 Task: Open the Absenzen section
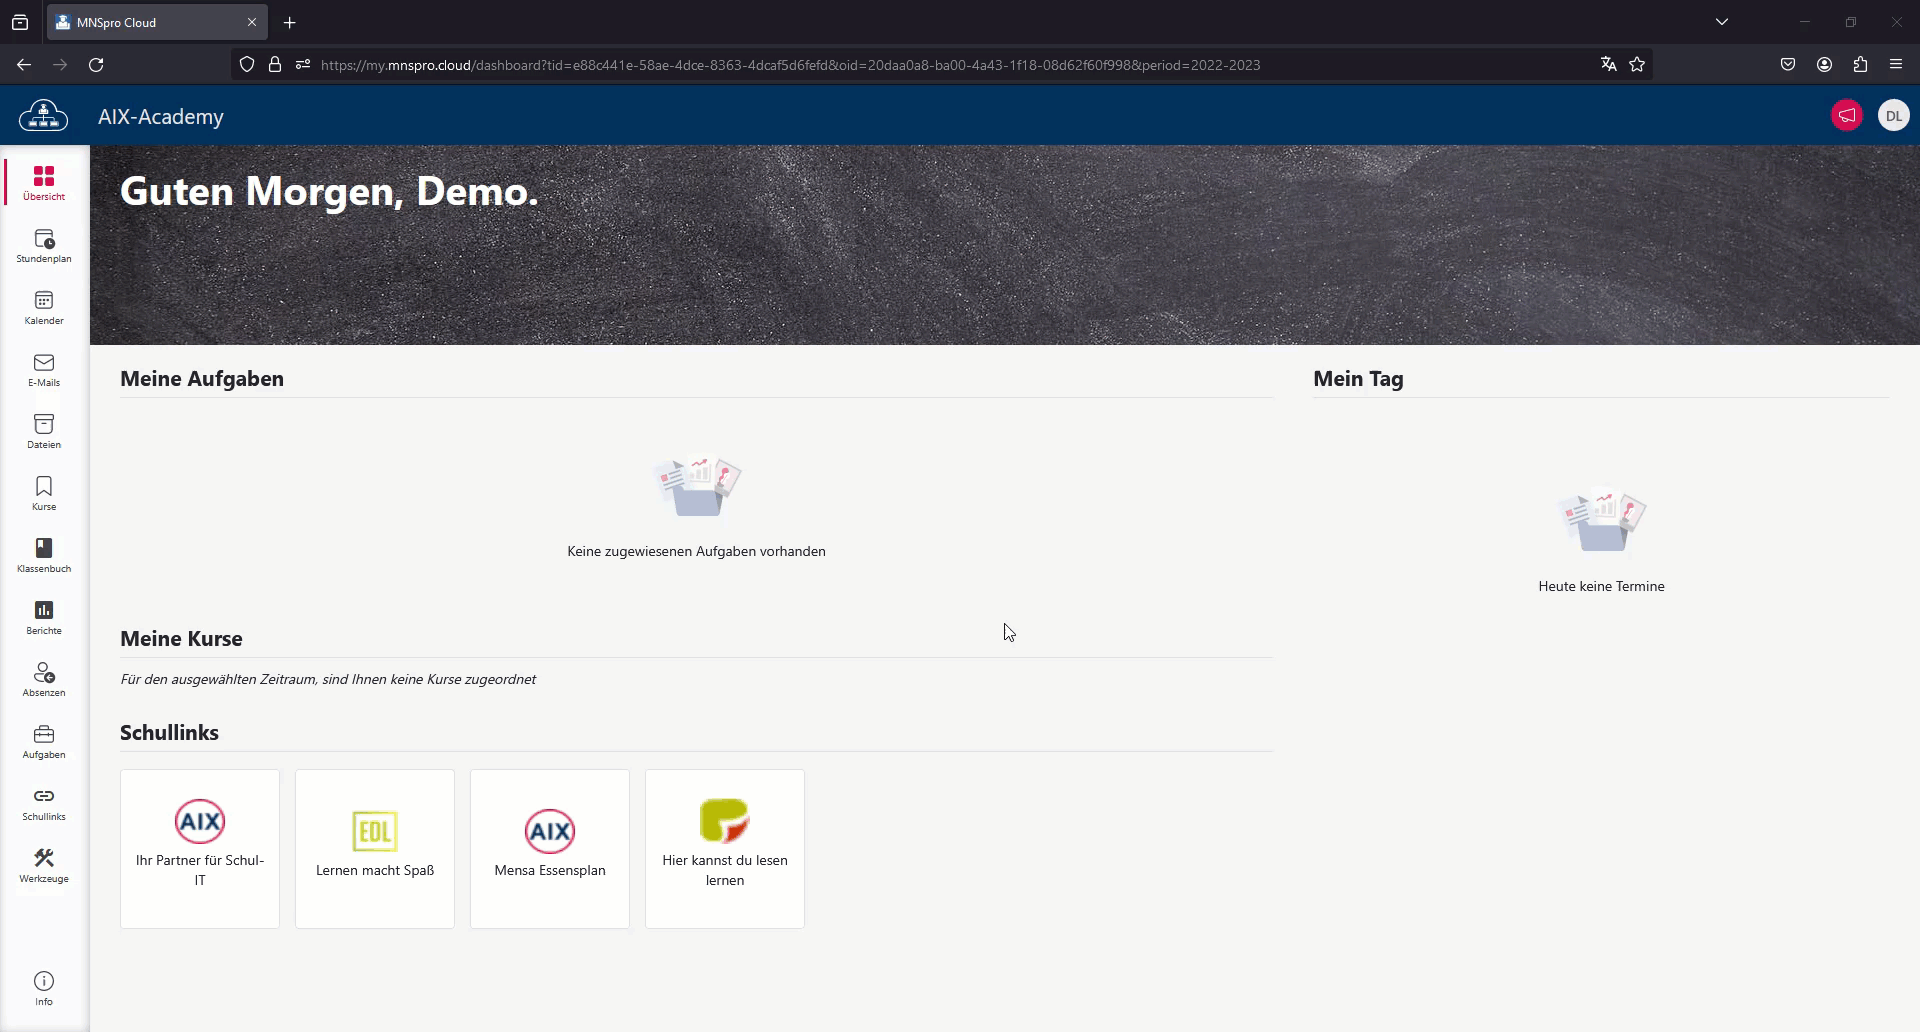coord(44,680)
